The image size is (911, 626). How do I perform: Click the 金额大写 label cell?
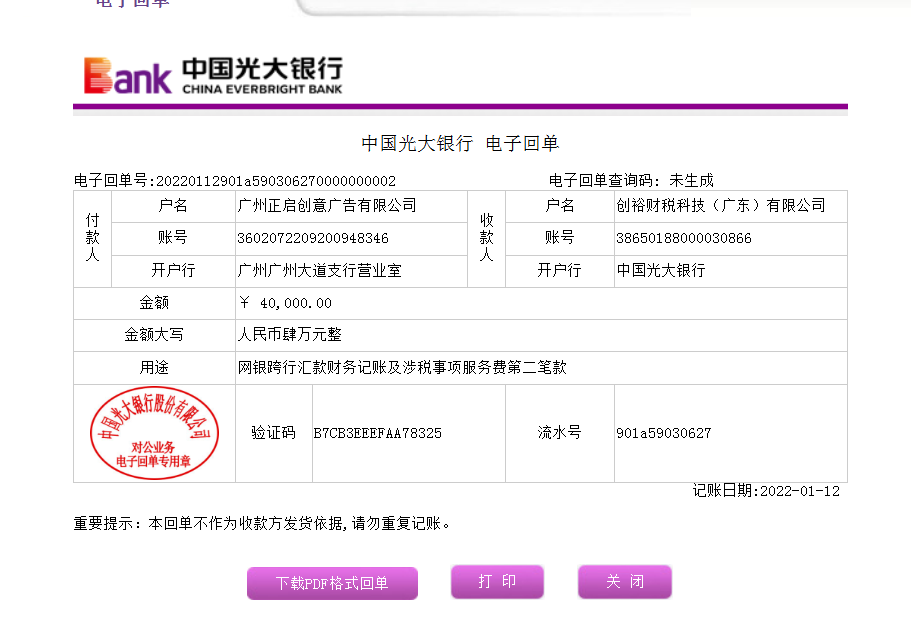154,335
